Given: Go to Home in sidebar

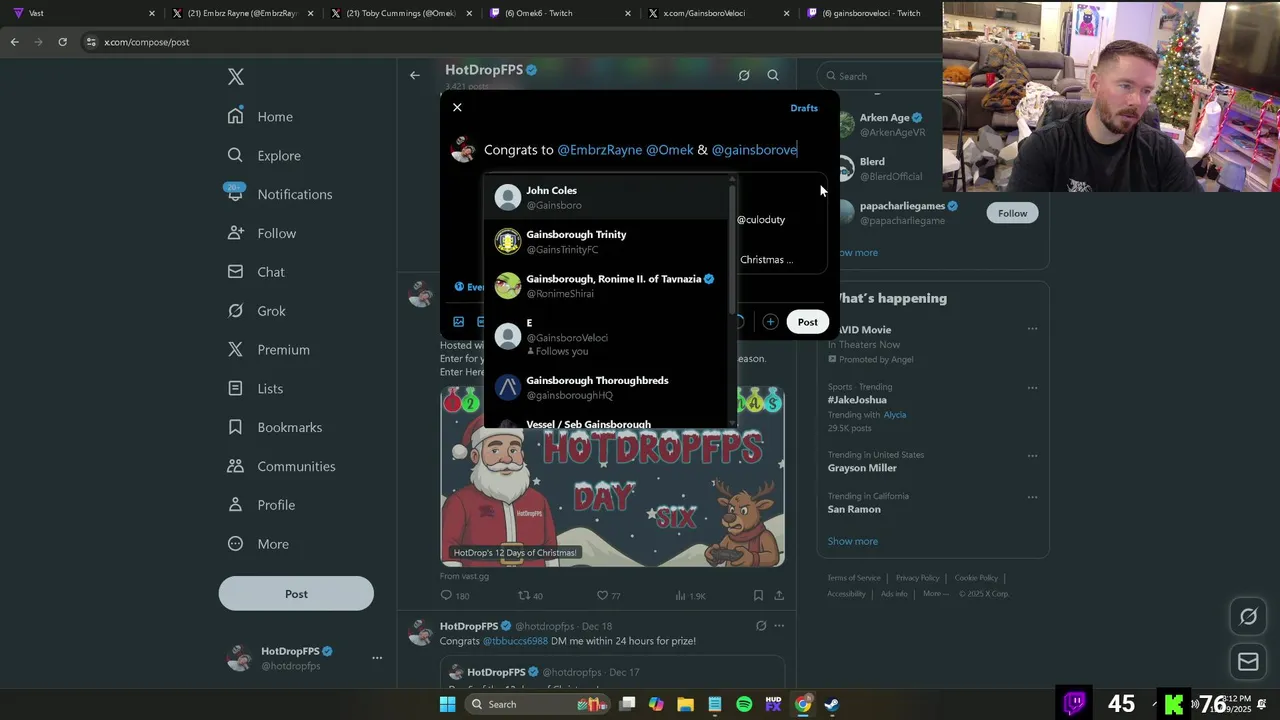Looking at the screenshot, I should tap(260, 116).
